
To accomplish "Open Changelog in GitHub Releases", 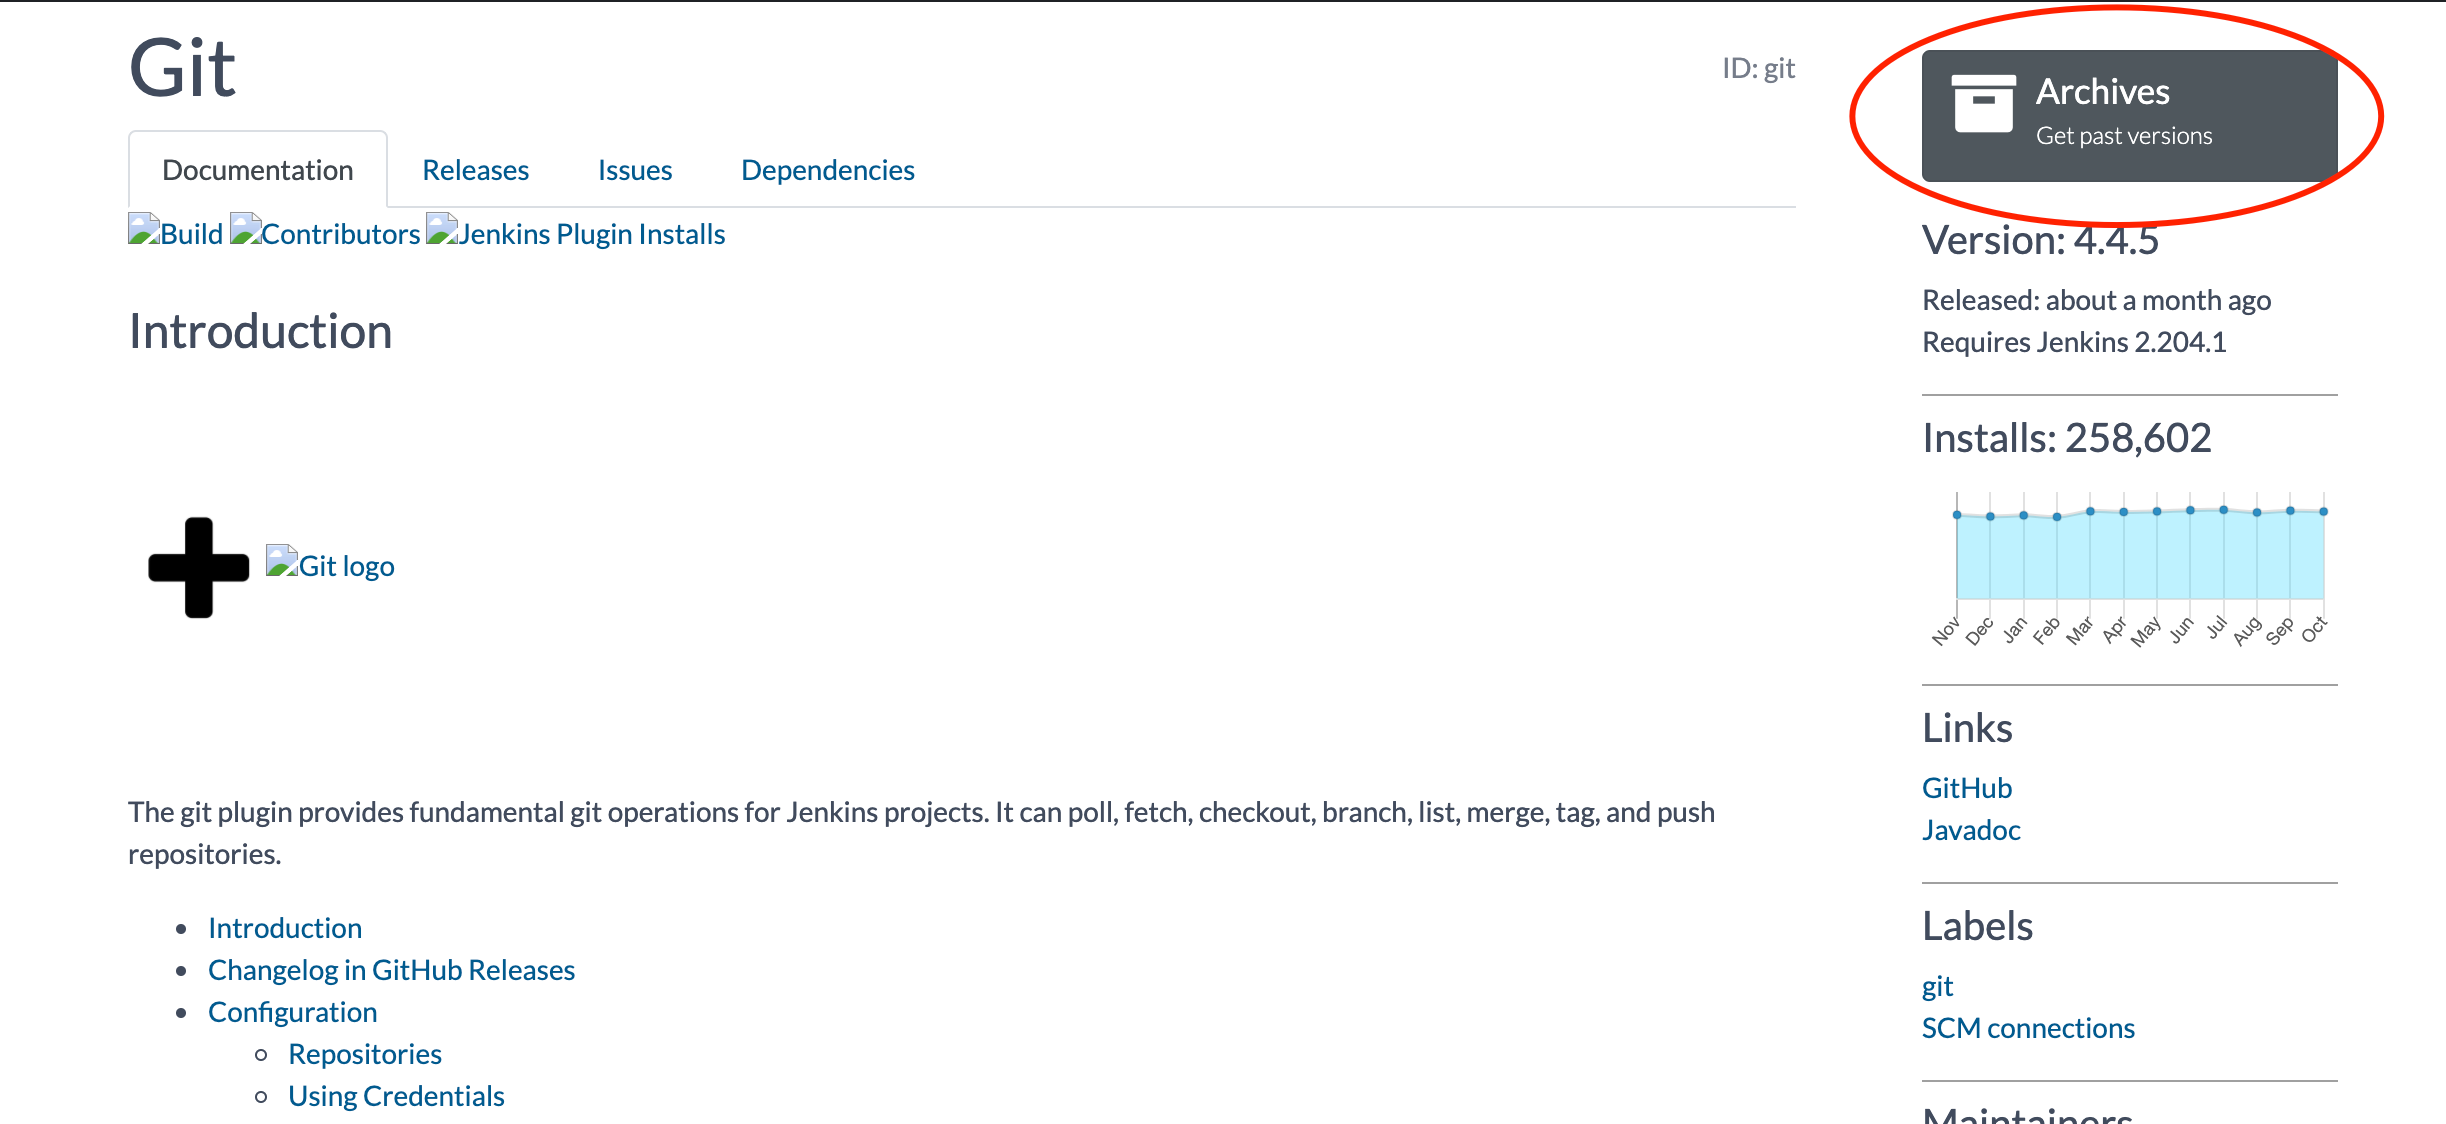I will point(391,969).
